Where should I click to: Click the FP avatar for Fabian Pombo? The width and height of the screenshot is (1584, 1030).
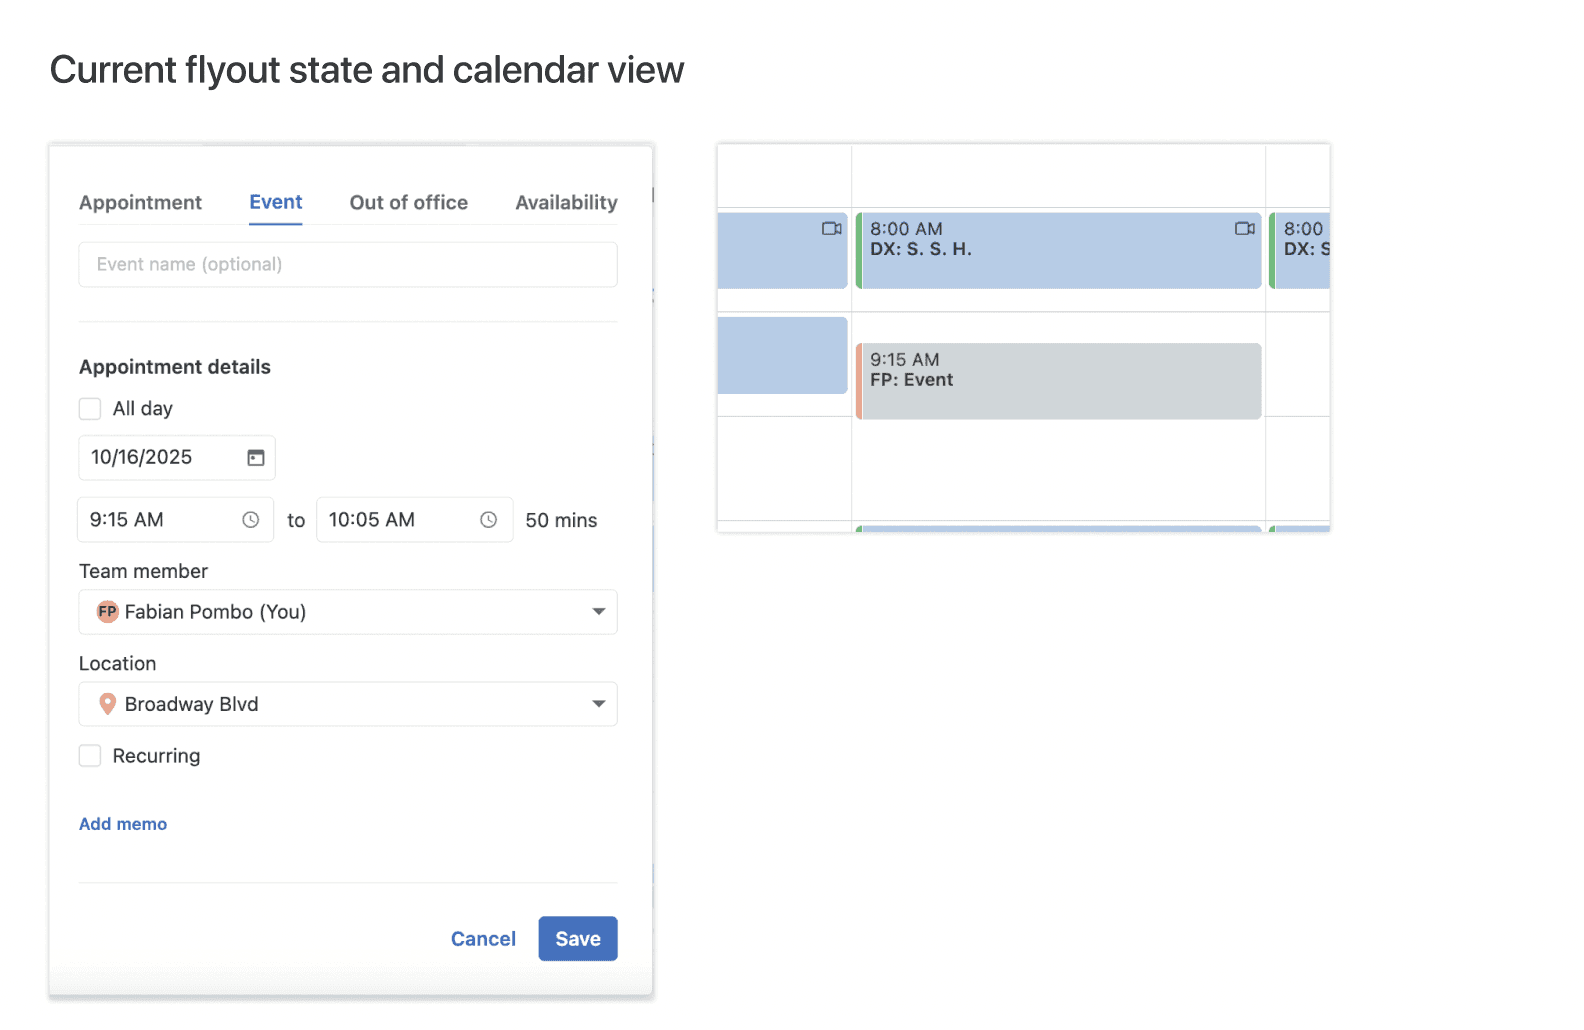pyautogui.click(x=107, y=612)
